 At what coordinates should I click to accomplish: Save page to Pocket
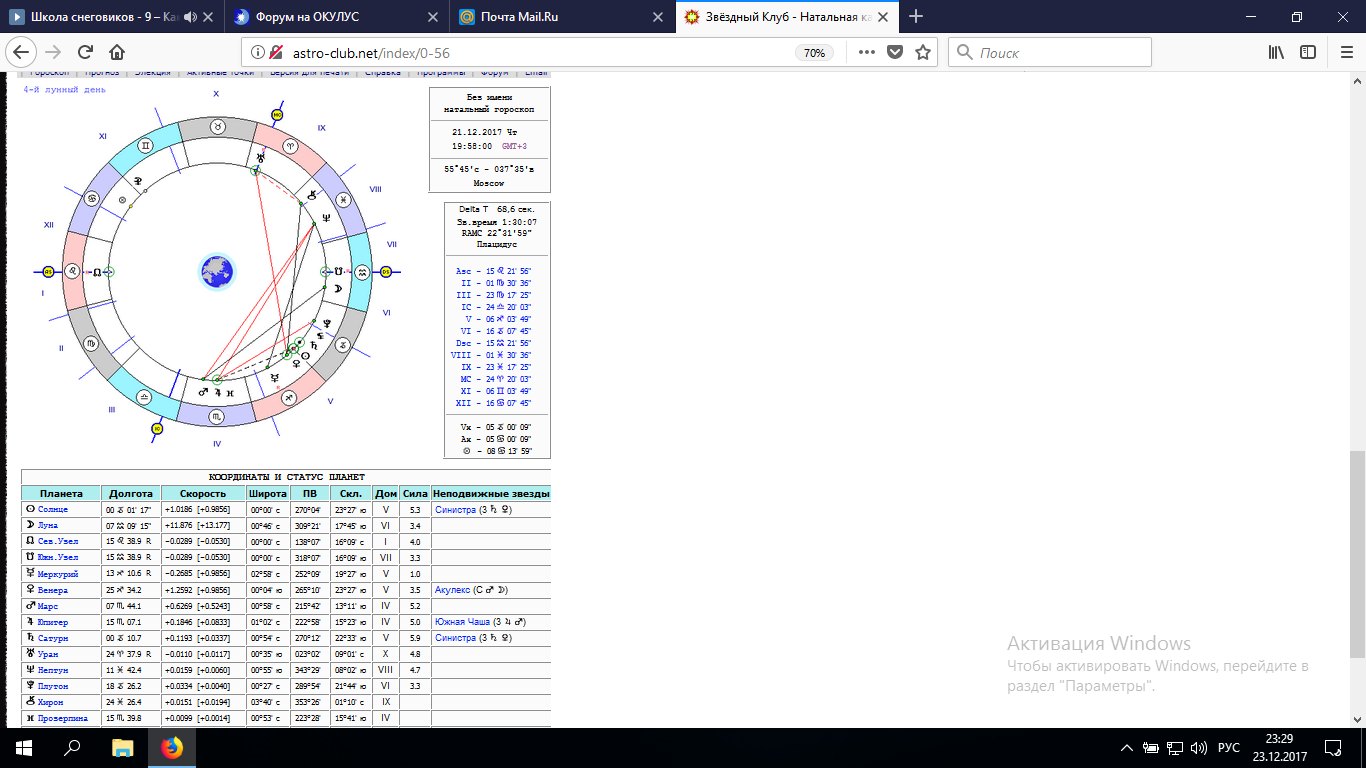895,52
